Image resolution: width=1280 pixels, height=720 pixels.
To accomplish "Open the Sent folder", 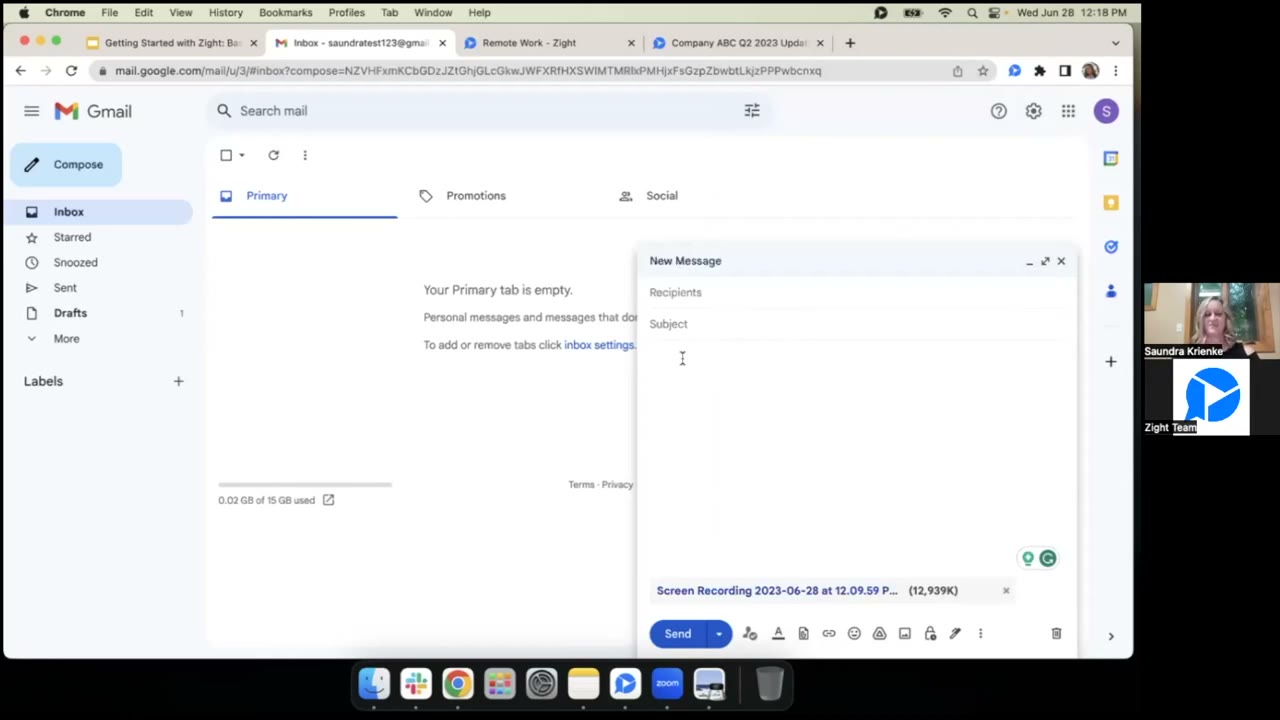I will pyautogui.click(x=97, y=288).
